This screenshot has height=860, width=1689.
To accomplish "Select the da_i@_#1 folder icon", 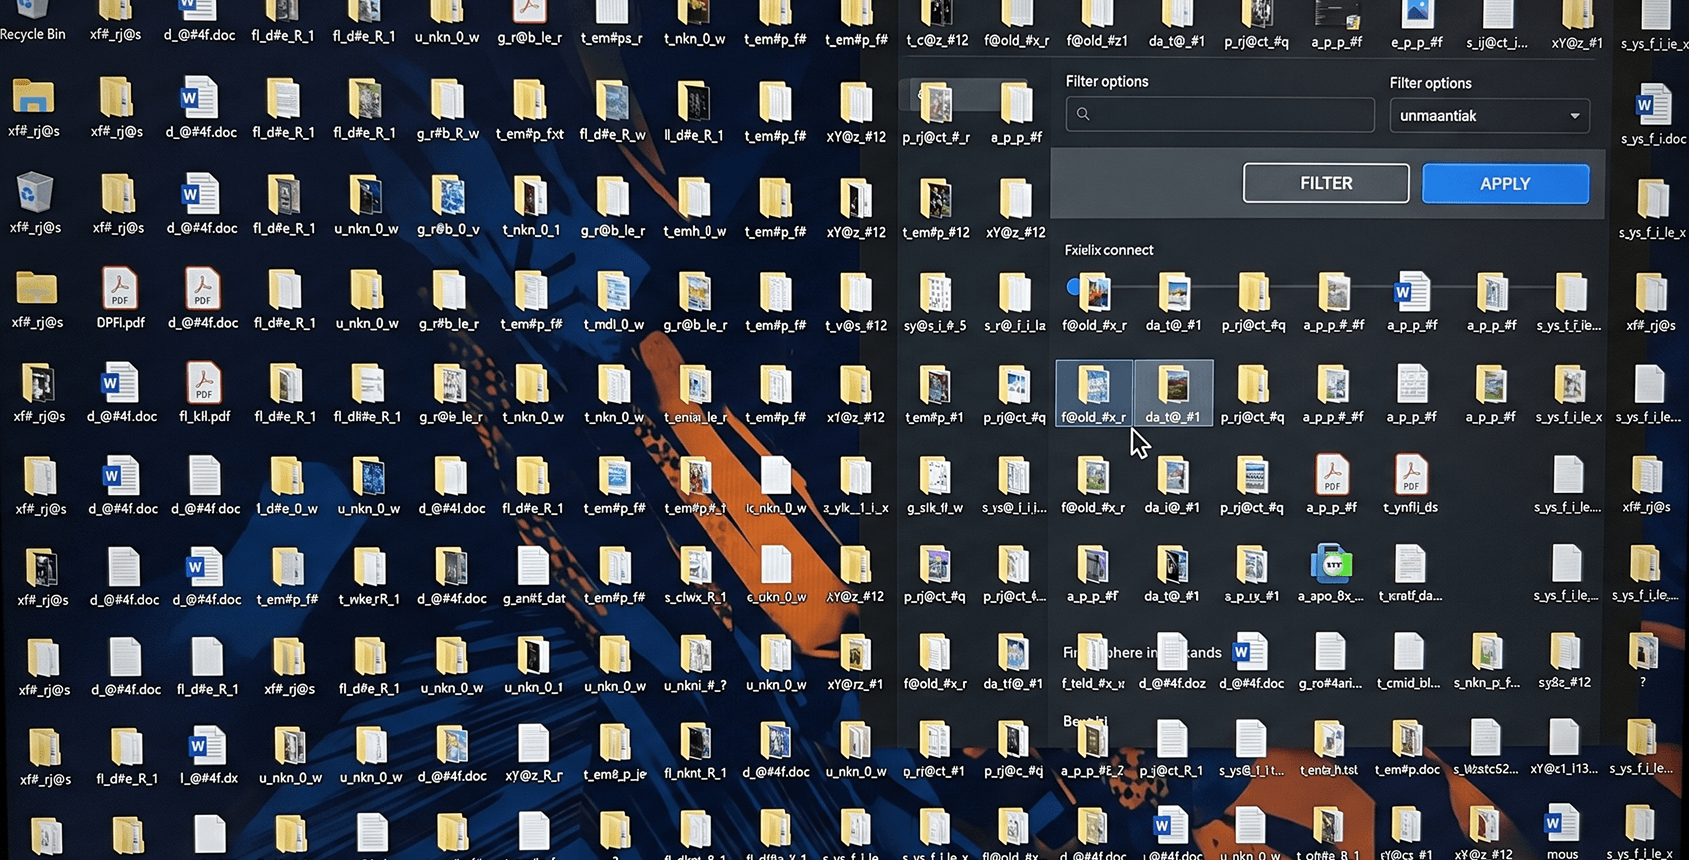I will click(x=1172, y=476).
